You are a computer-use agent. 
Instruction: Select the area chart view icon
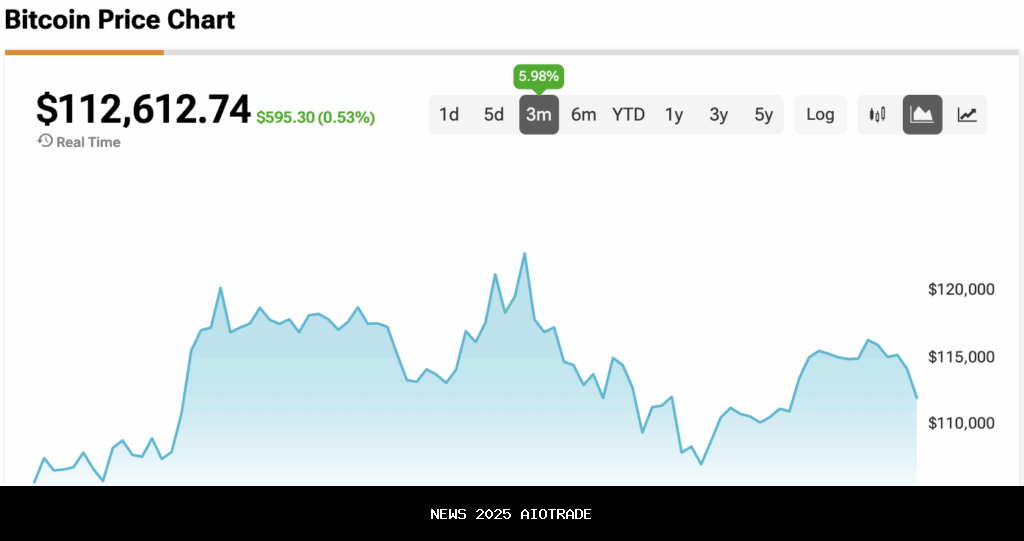(x=922, y=115)
